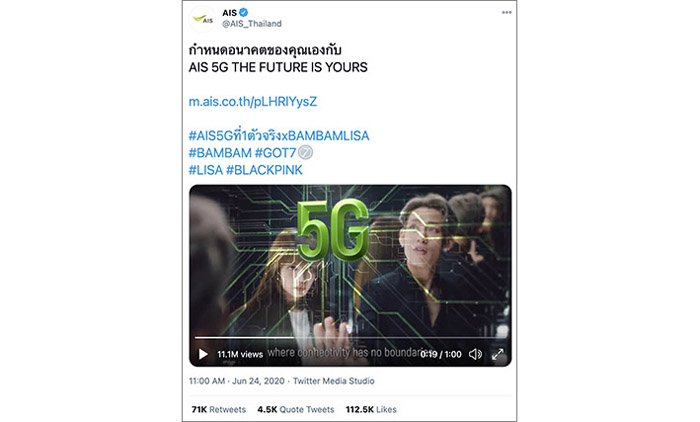The image size is (700, 422).
Task: Mute the video using the speaker icon
Action: pos(475,354)
